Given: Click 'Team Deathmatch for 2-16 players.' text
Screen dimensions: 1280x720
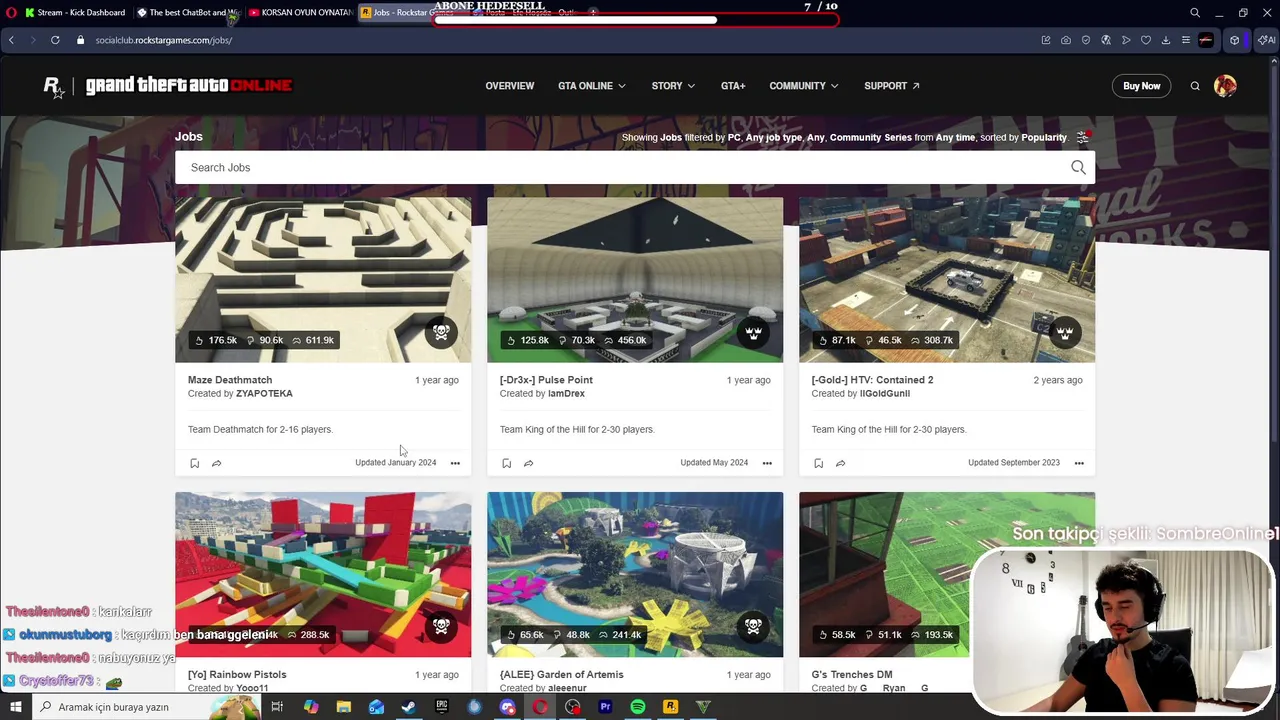Looking at the screenshot, I should (x=260, y=430).
